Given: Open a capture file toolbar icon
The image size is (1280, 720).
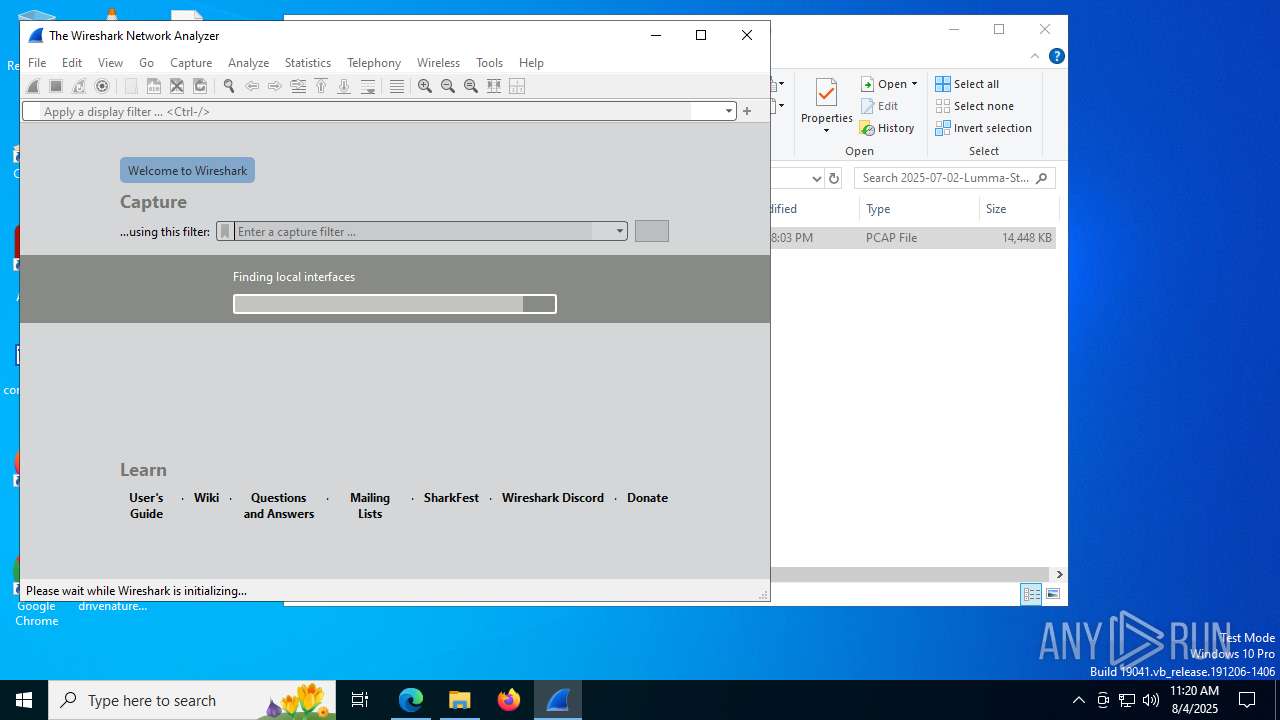Looking at the screenshot, I should [x=131, y=86].
